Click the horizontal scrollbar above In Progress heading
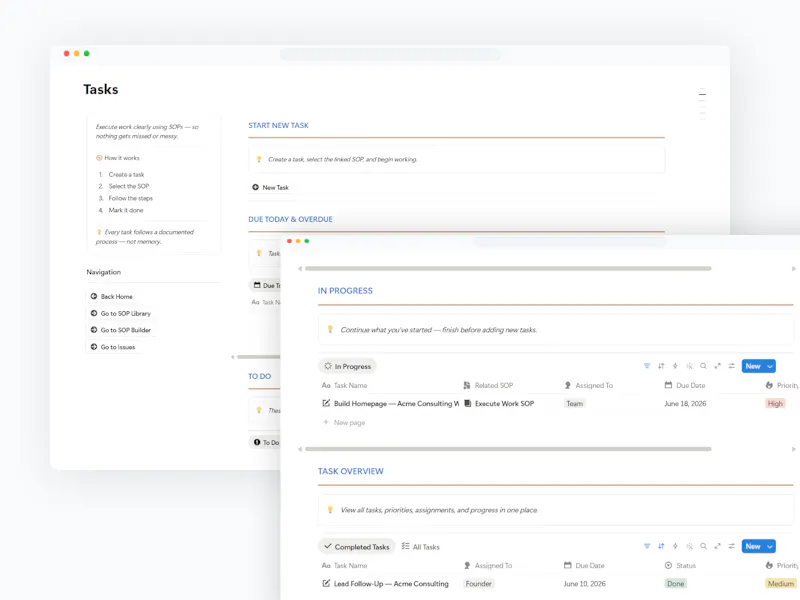 pos(508,268)
